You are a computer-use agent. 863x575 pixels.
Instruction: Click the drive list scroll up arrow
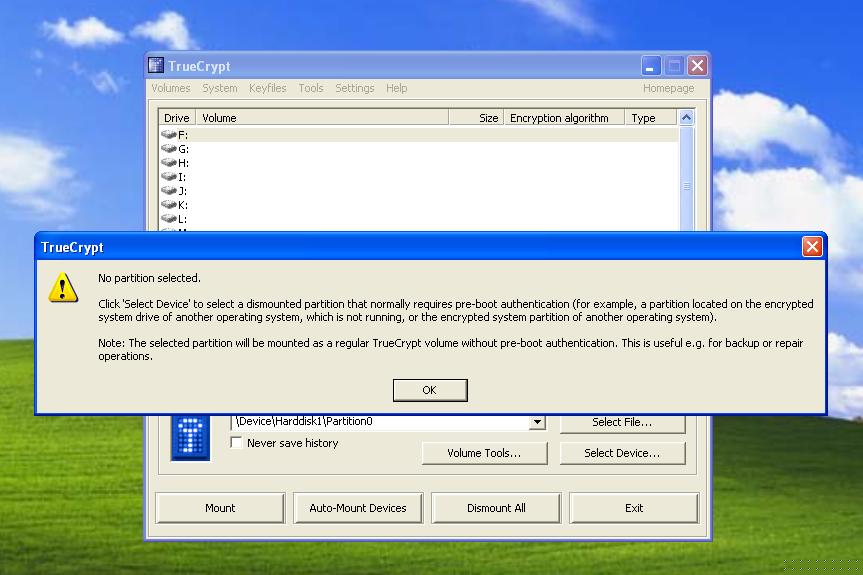686,117
